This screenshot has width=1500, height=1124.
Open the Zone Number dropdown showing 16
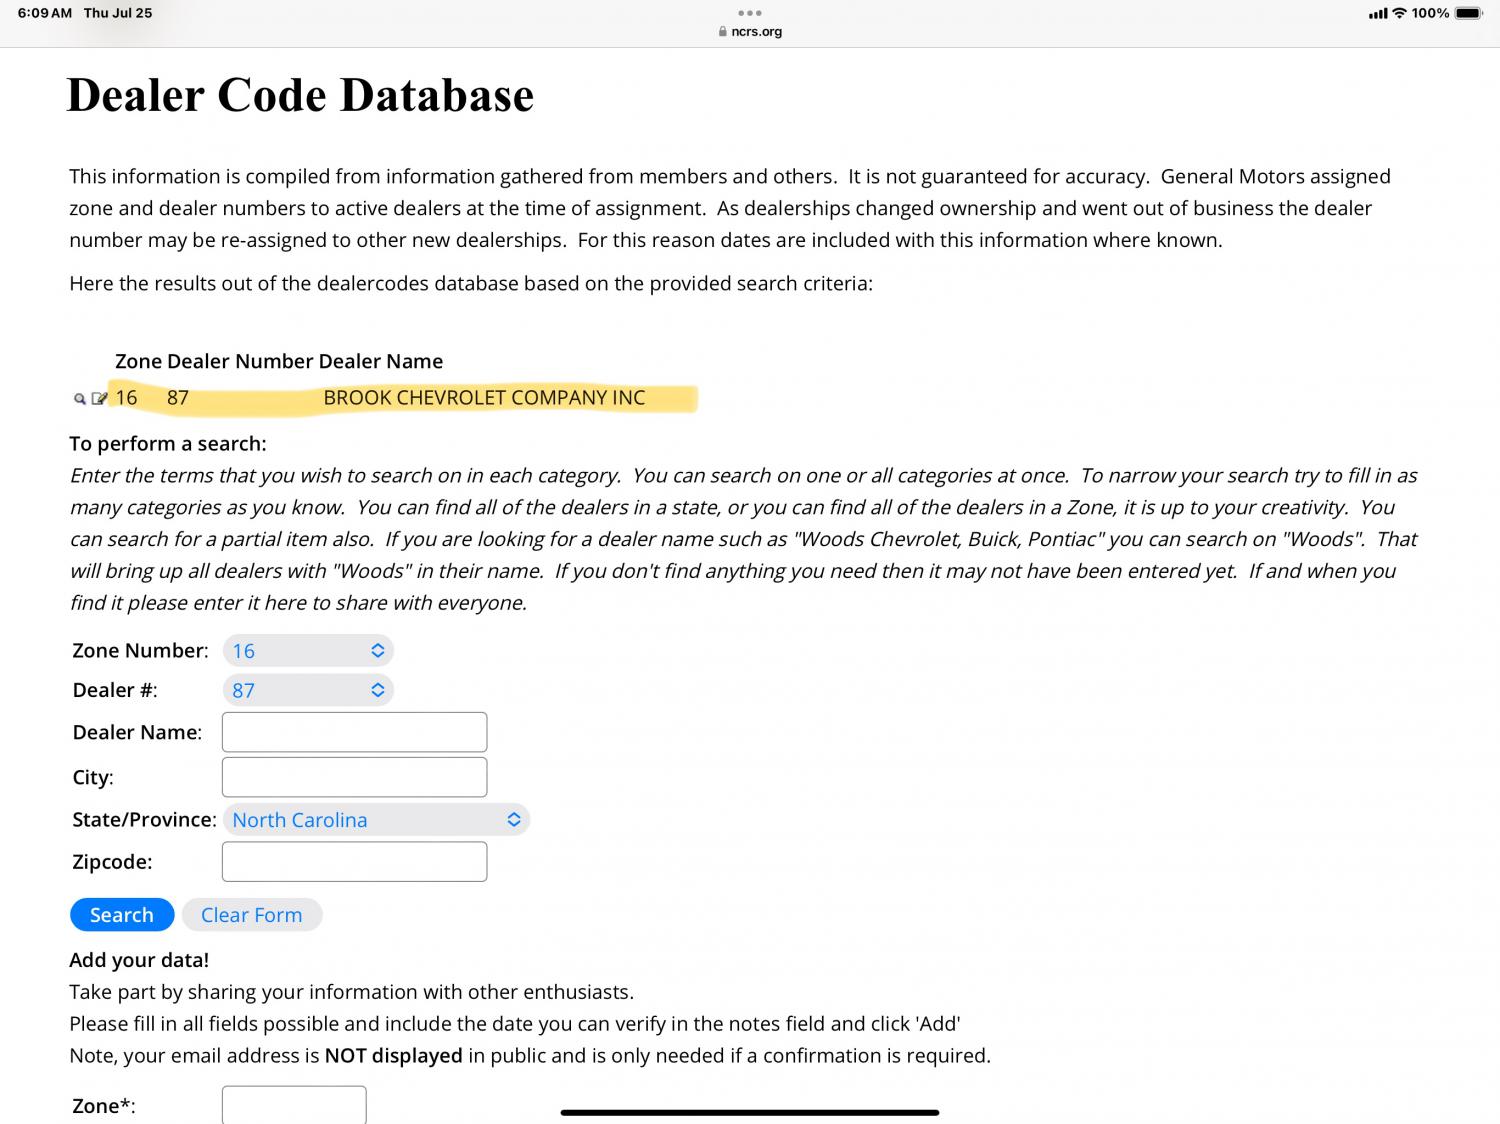click(x=308, y=651)
